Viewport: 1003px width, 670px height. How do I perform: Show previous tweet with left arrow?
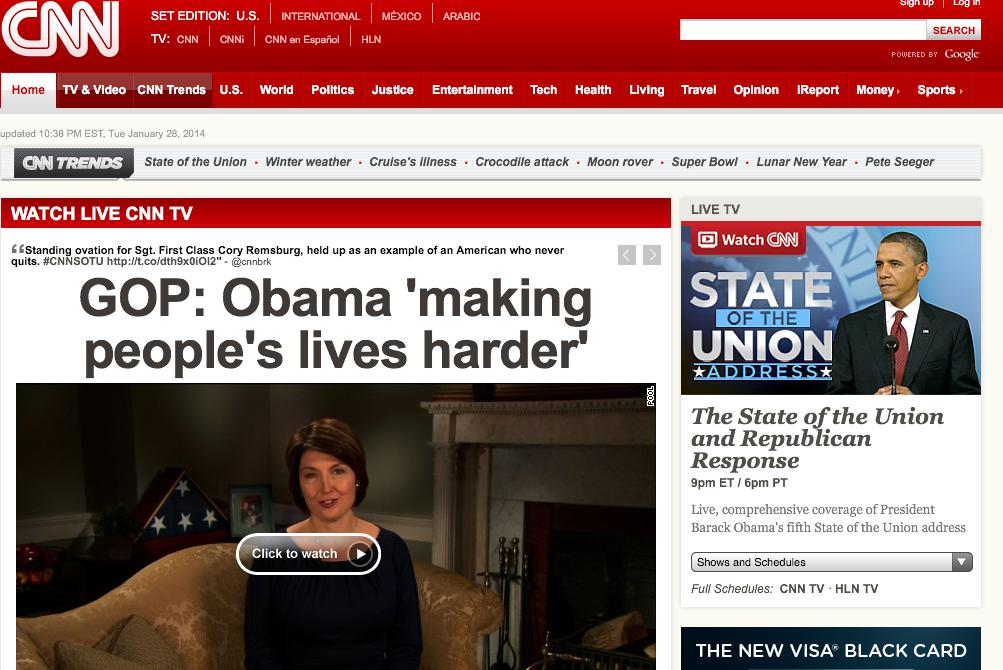pyautogui.click(x=627, y=255)
